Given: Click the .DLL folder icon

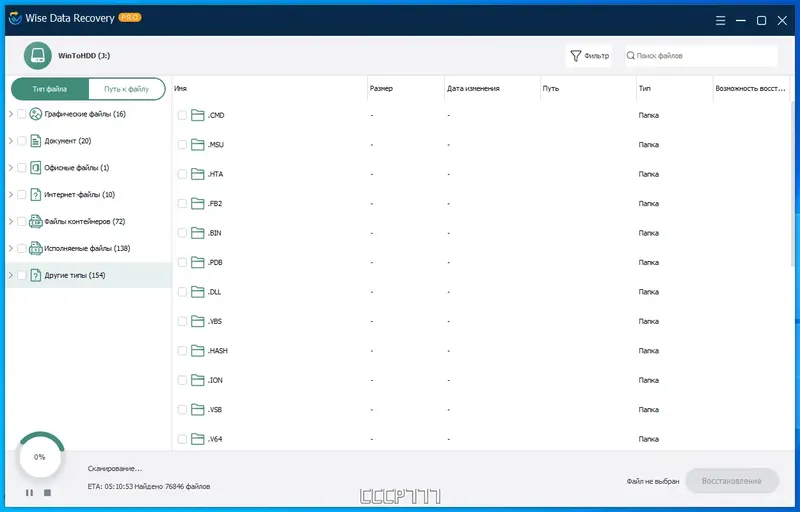Looking at the screenshot, I should tap(197, 292).
